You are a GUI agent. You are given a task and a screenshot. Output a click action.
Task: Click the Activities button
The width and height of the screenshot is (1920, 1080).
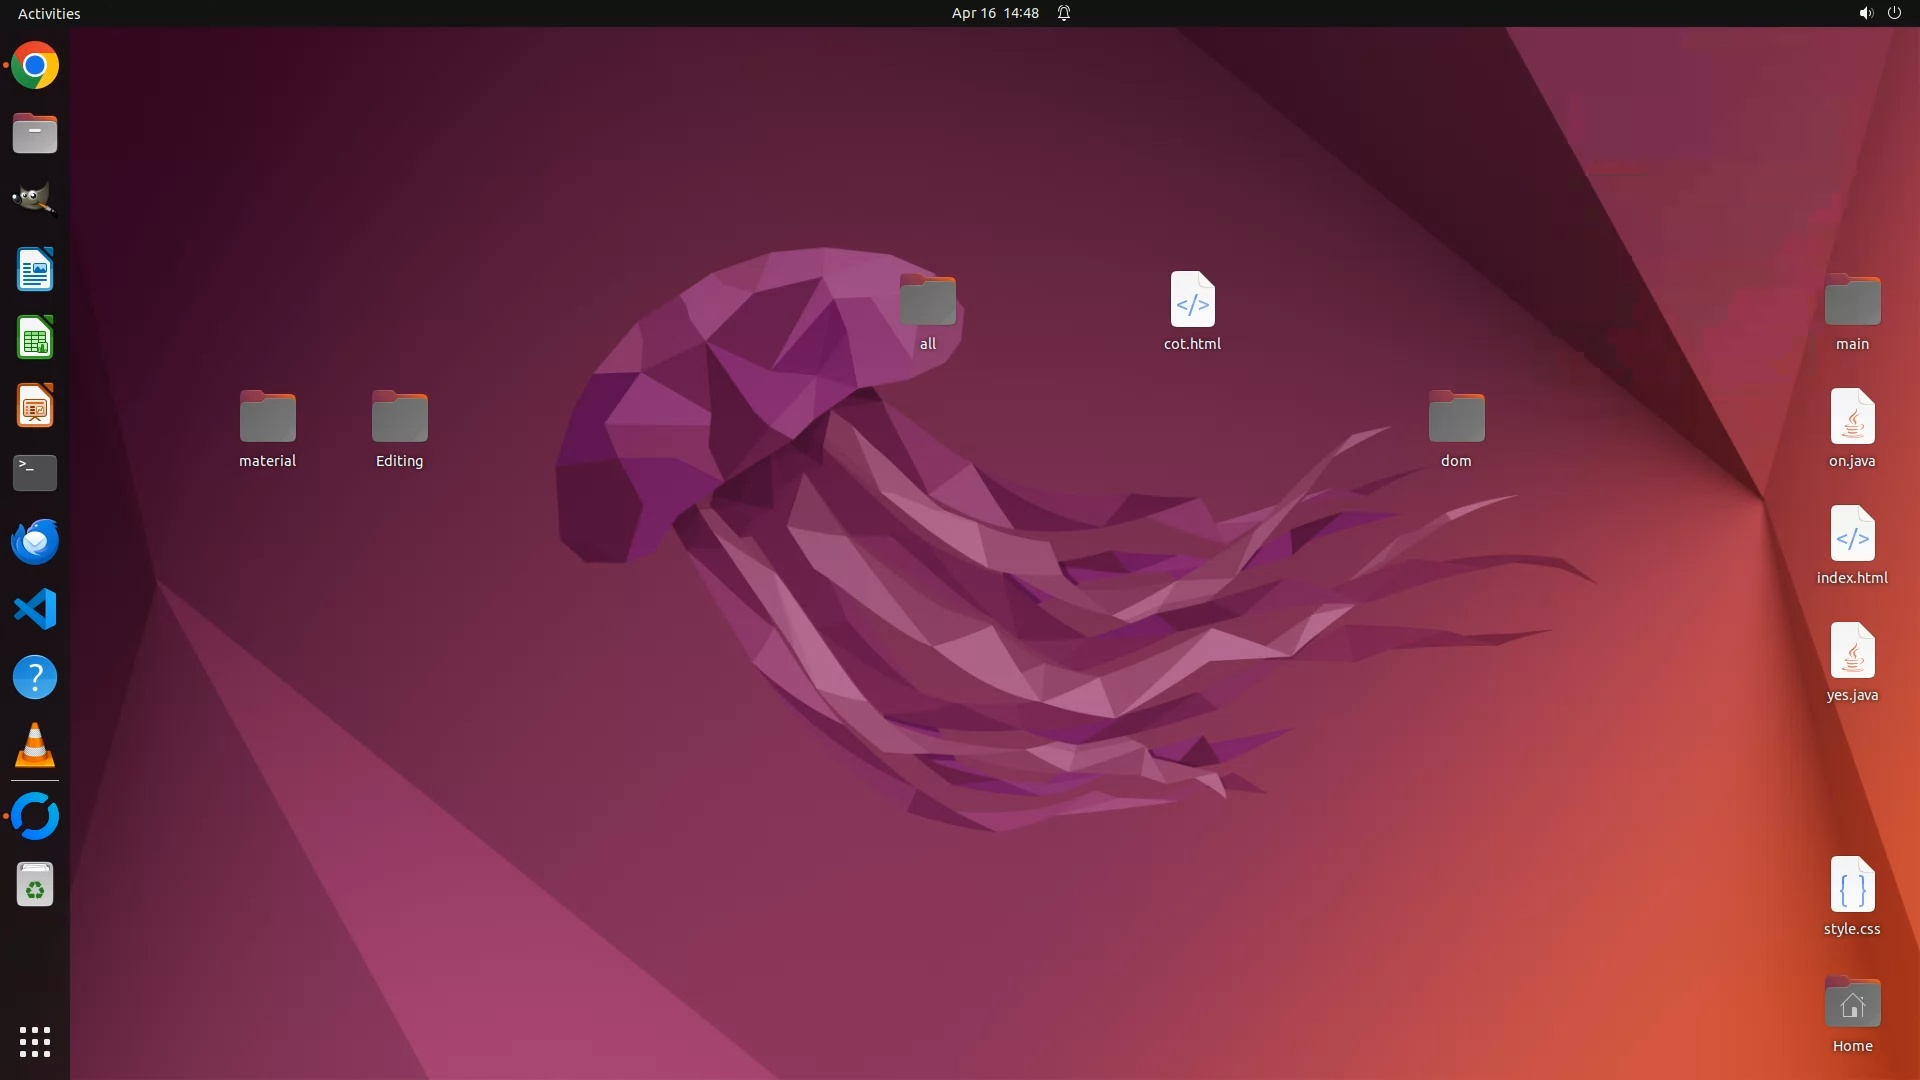[x=49, y=13]
